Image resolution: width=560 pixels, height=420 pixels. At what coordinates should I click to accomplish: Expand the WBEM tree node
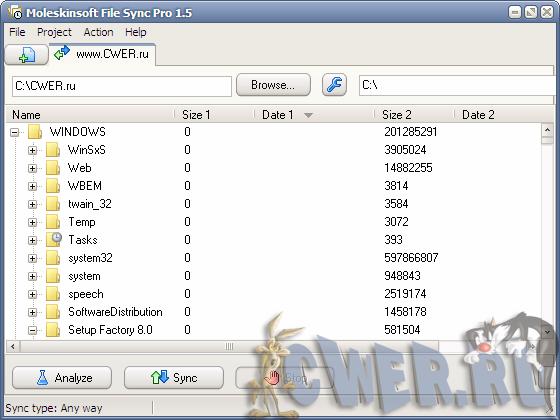tap(32, 186)
